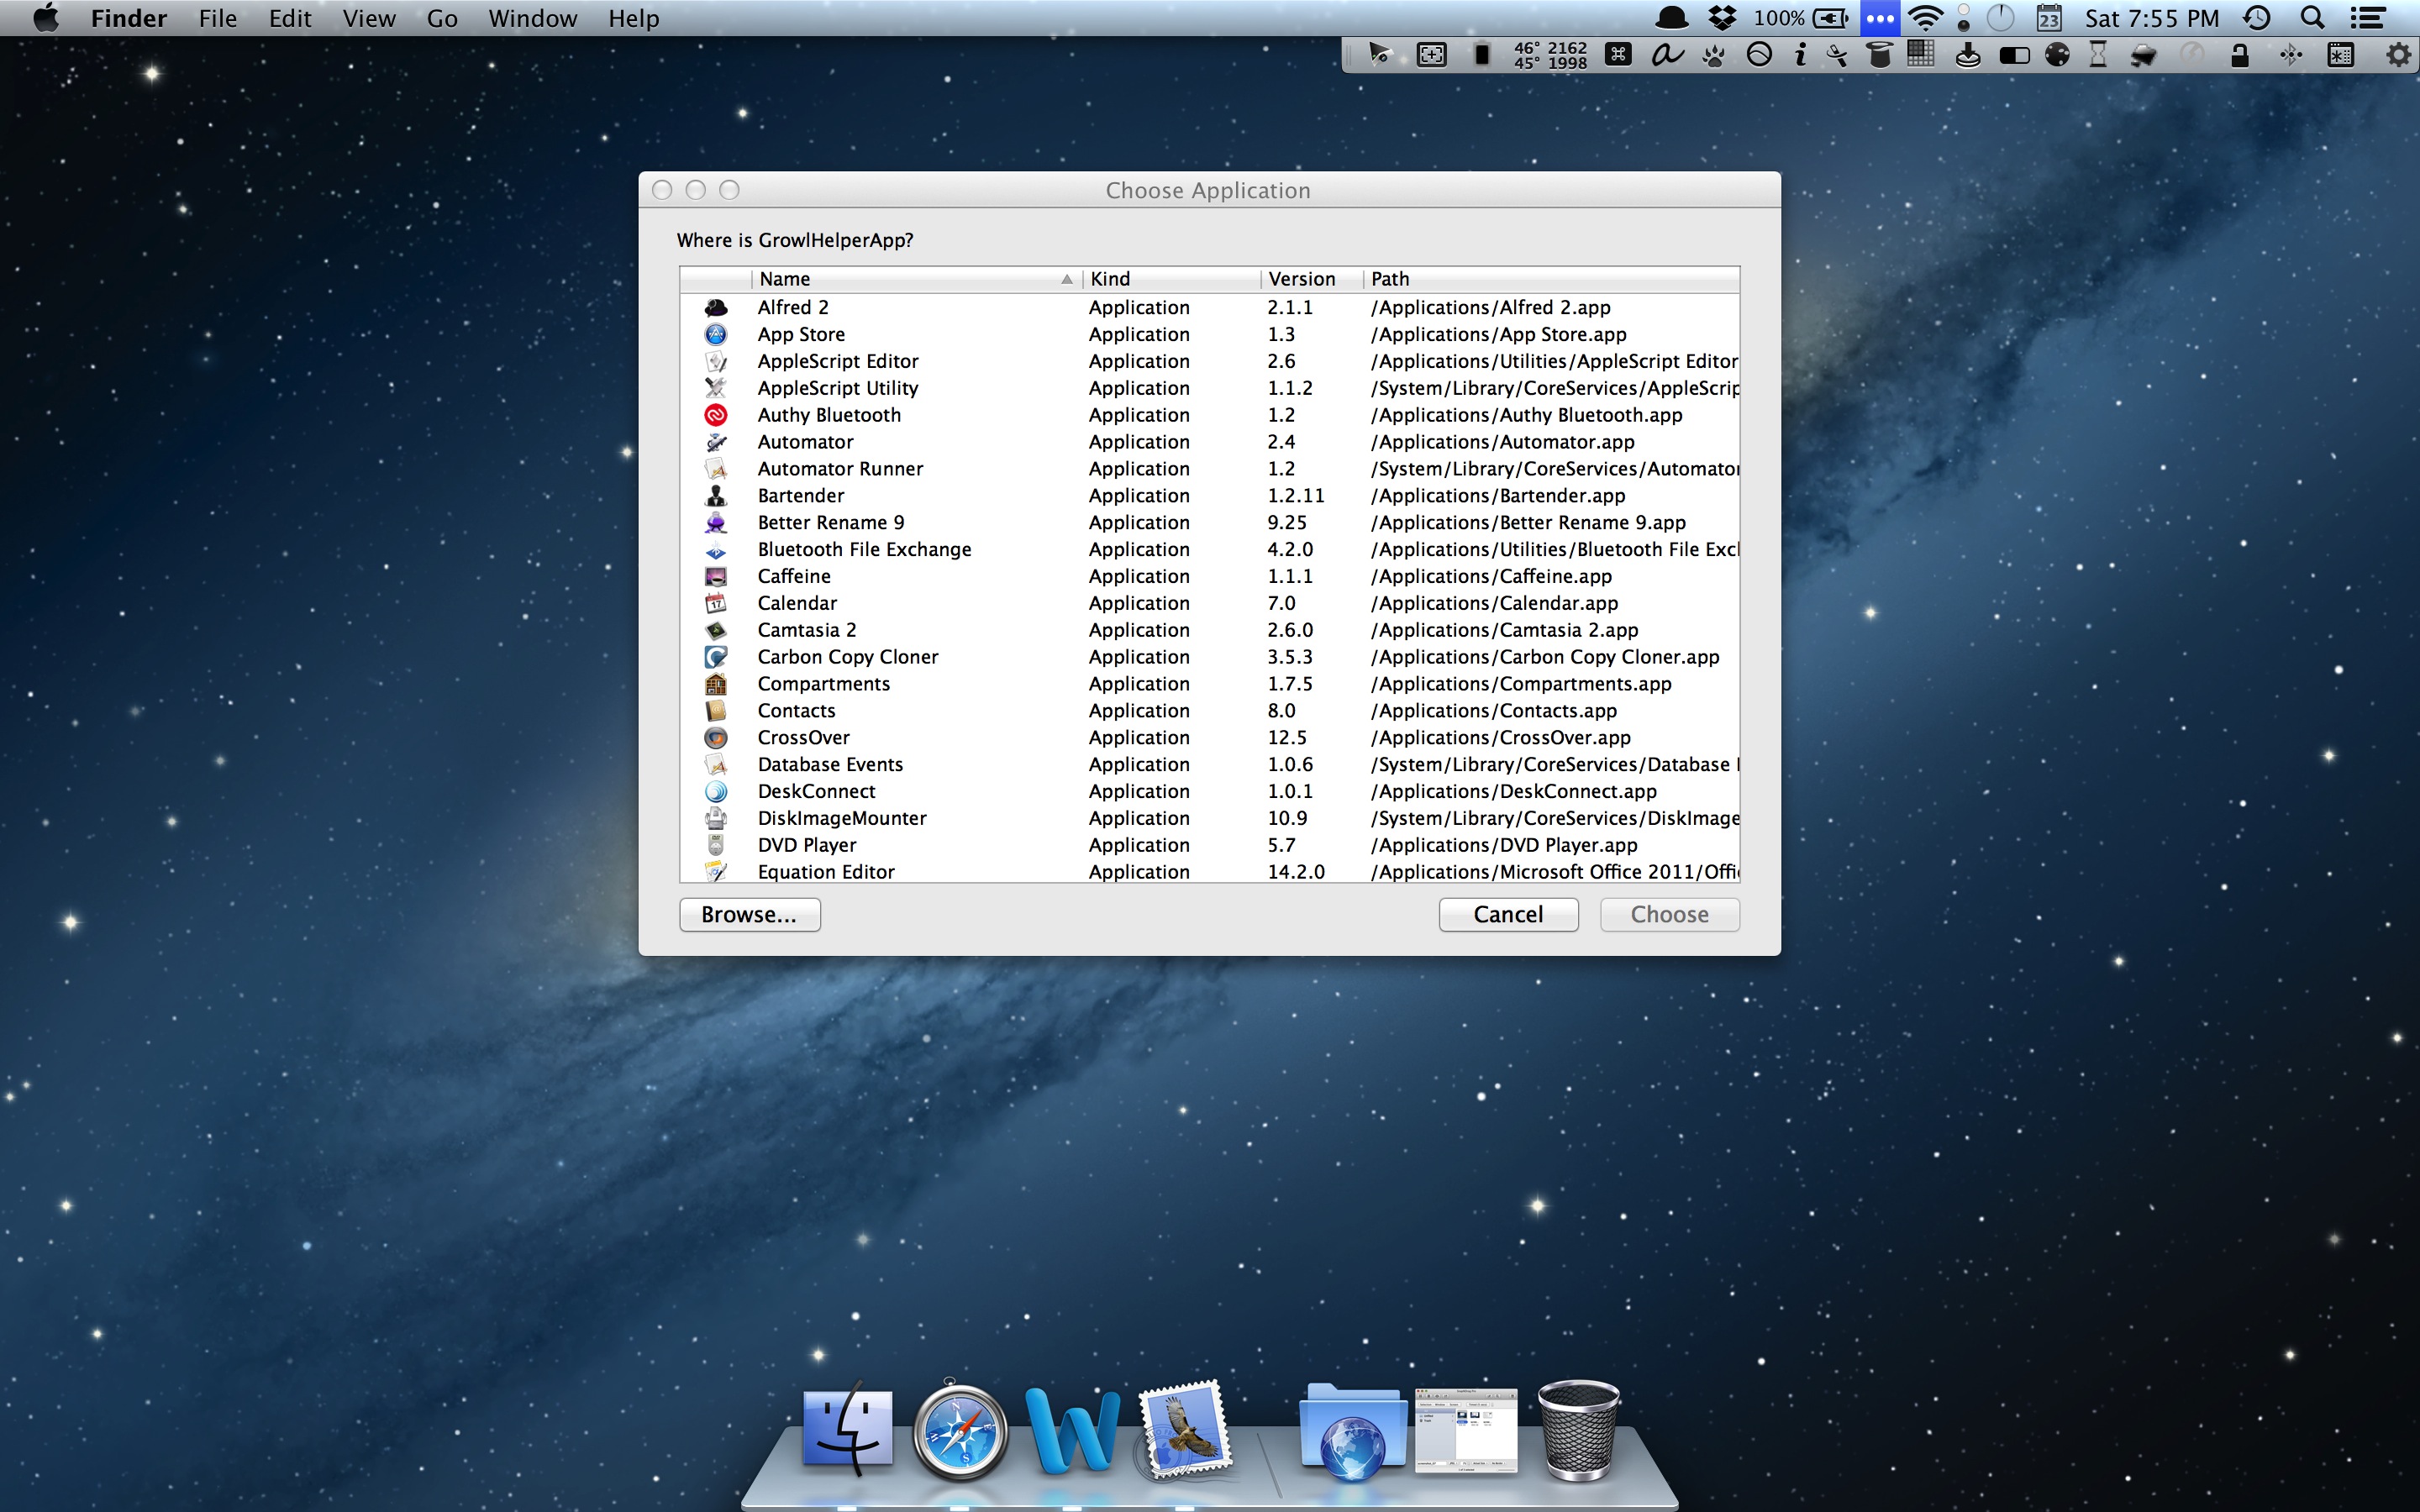Image resolution: width=2420 pixels, height=1512 pixels.
Task: Cancel the Choose Application dialog
Action: point(1508,914)
